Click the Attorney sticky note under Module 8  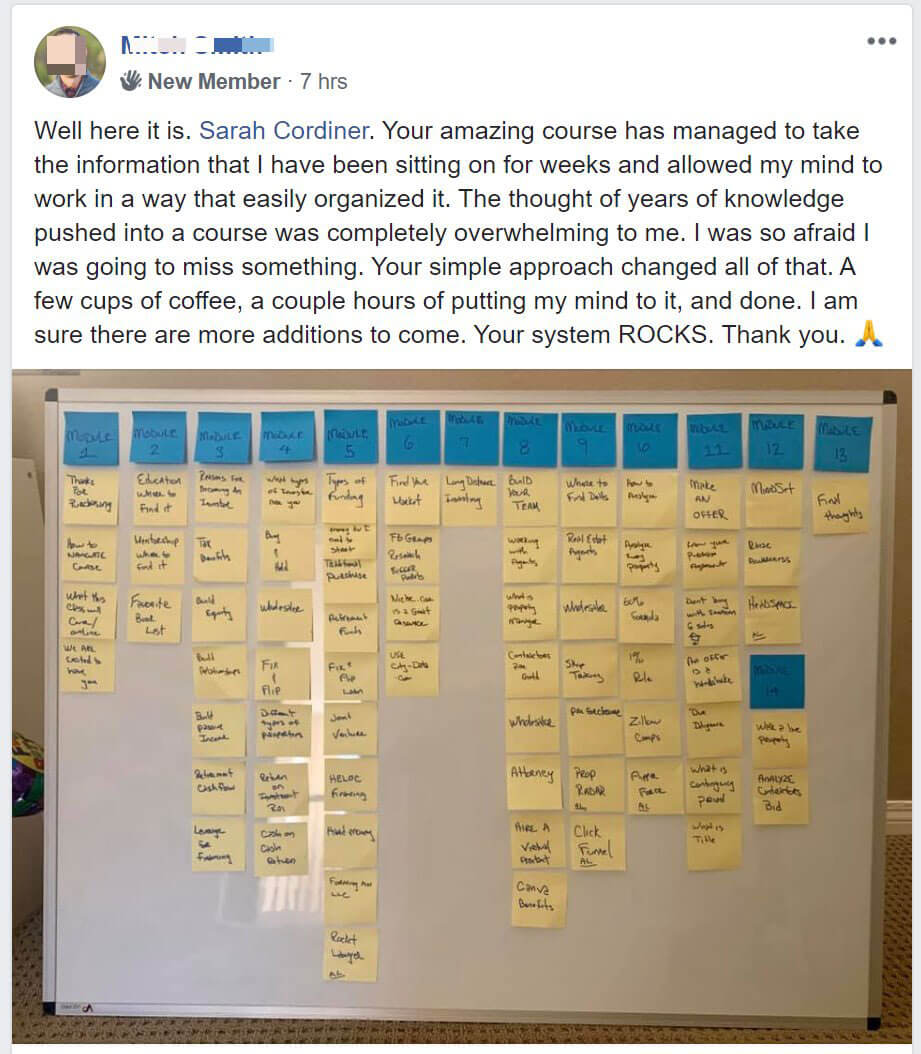point(534,784)
